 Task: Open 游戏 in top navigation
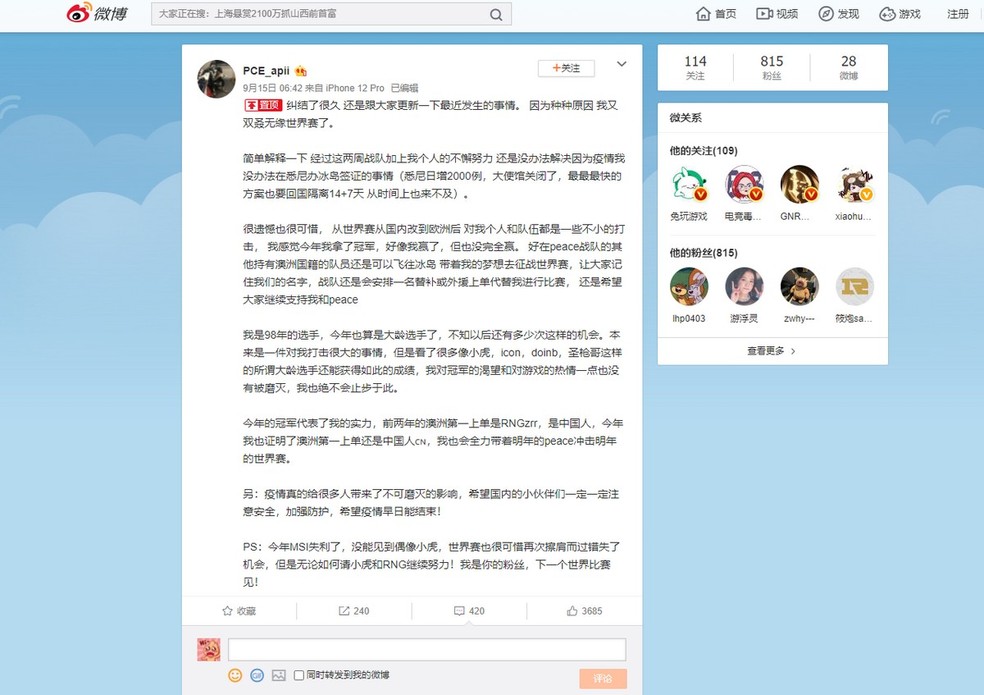900,14
